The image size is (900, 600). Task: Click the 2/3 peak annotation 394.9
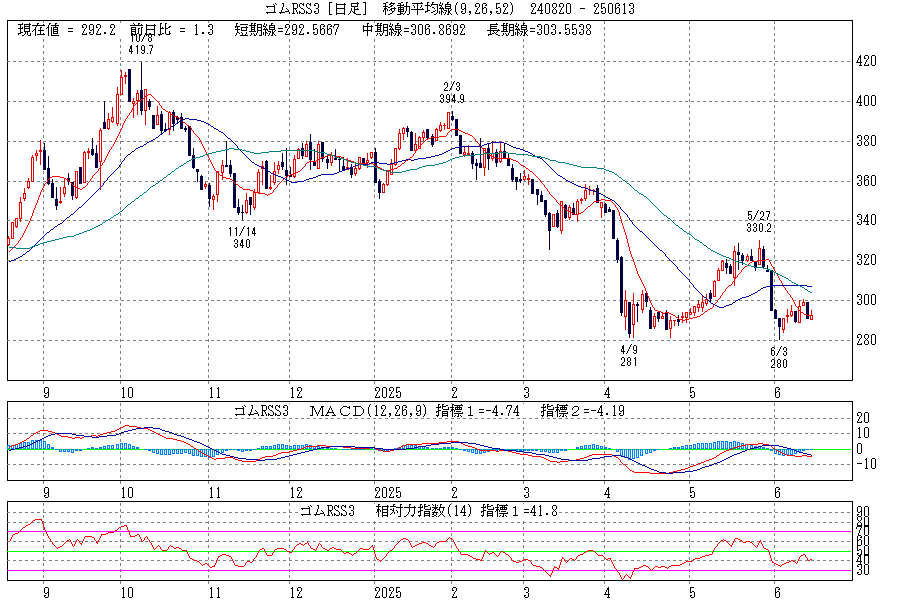tap(453, 93)
